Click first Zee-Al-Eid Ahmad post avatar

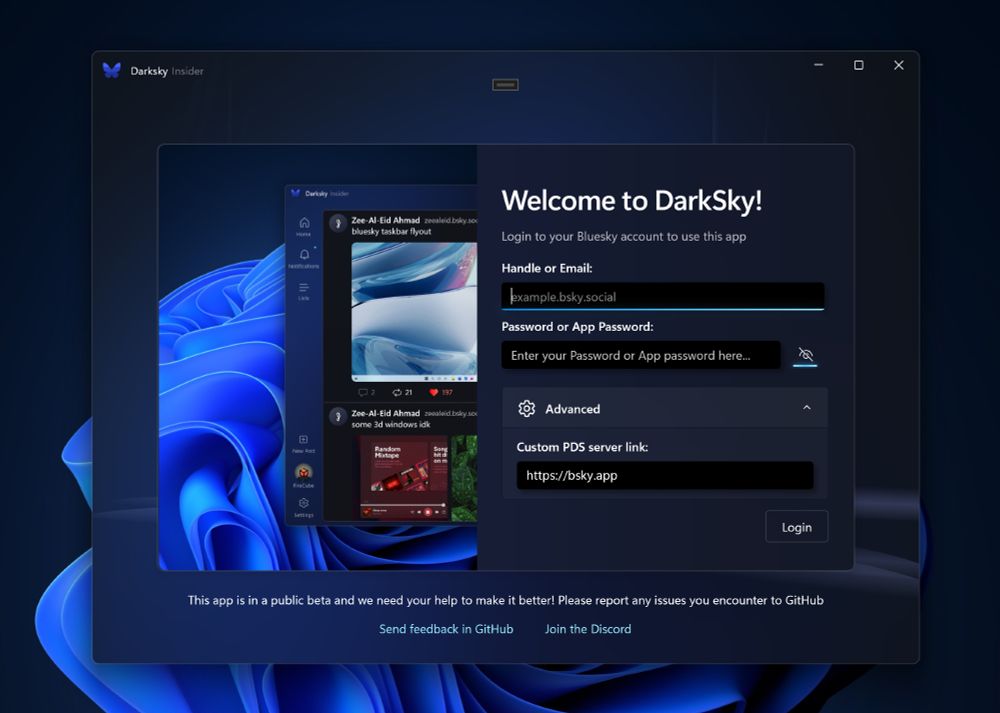[338, 223]
